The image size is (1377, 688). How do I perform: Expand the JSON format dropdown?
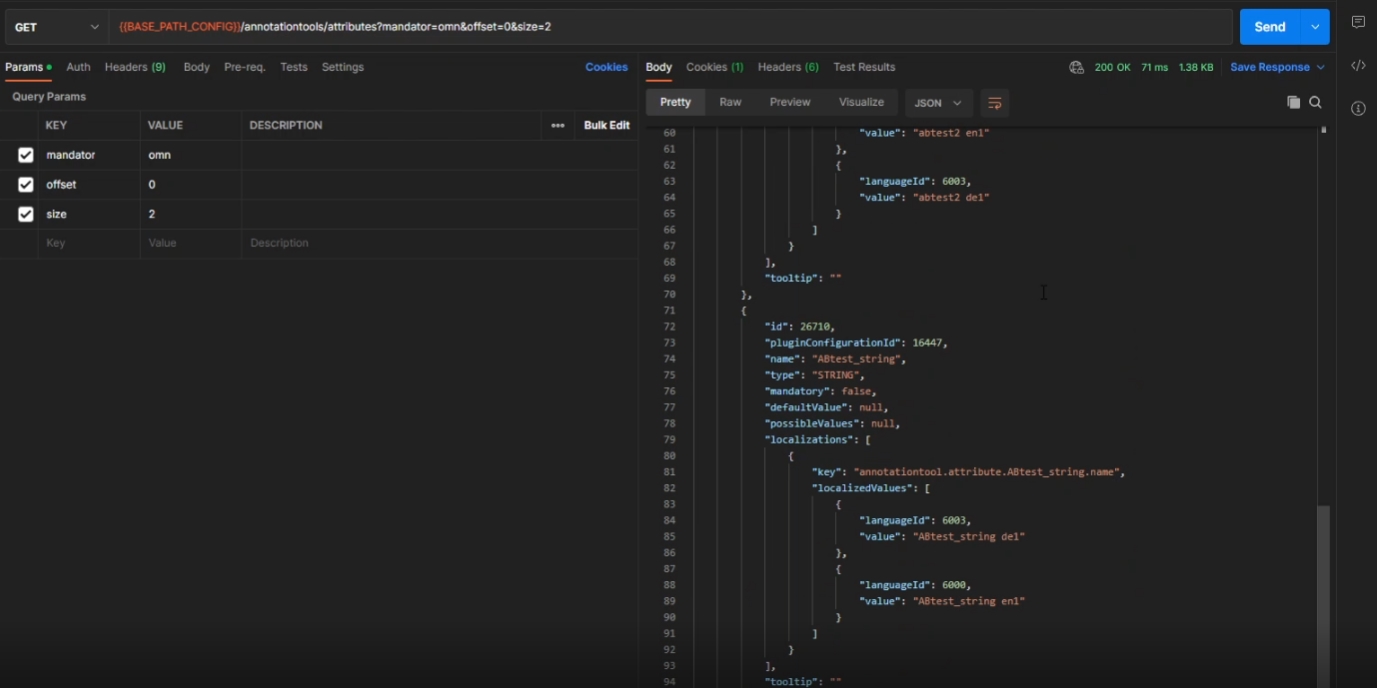pos(938,103)
